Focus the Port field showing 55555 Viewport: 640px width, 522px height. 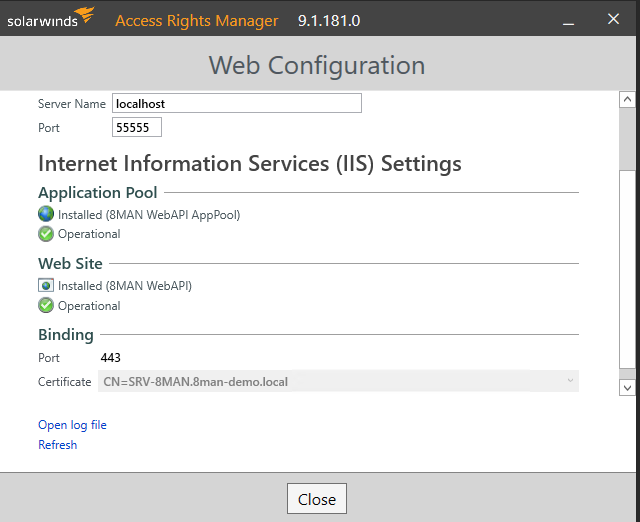[x=137, y=127]
